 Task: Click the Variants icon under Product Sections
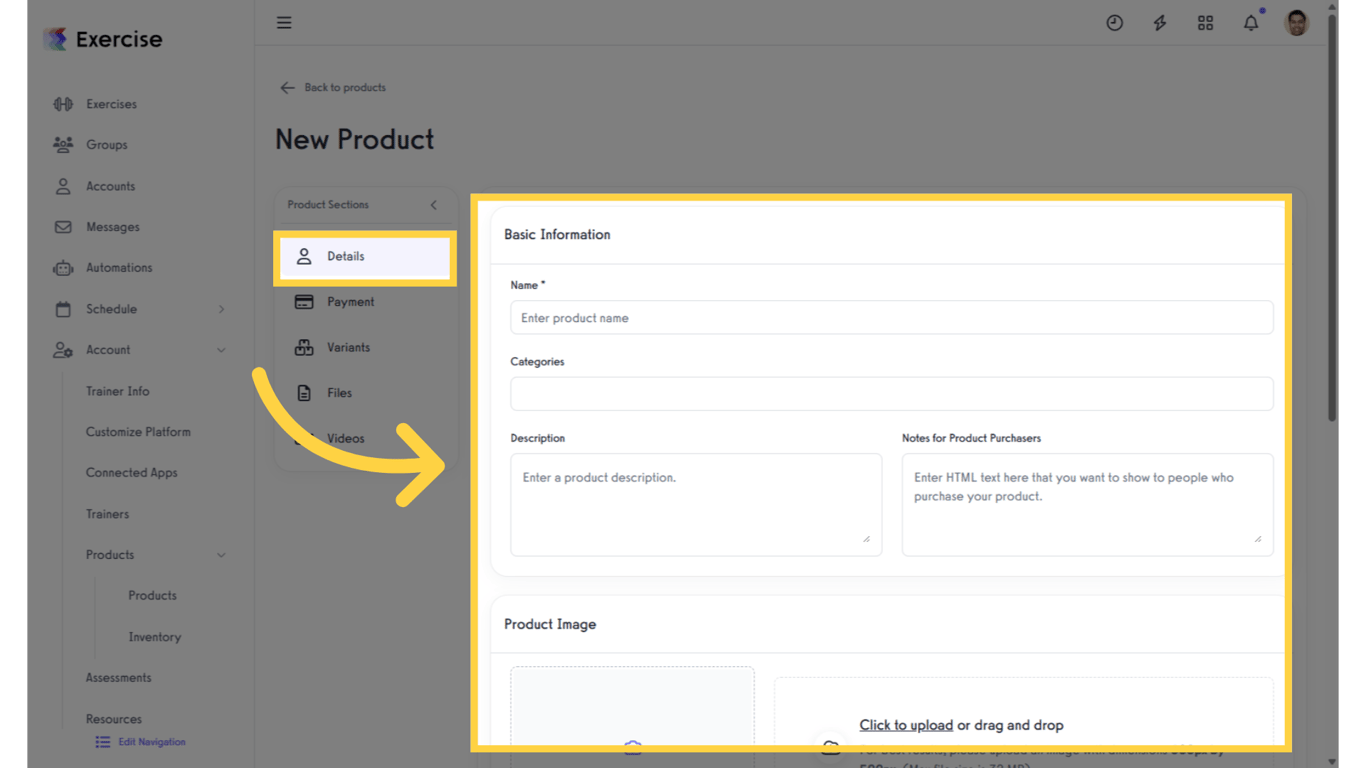click(305, 347)
